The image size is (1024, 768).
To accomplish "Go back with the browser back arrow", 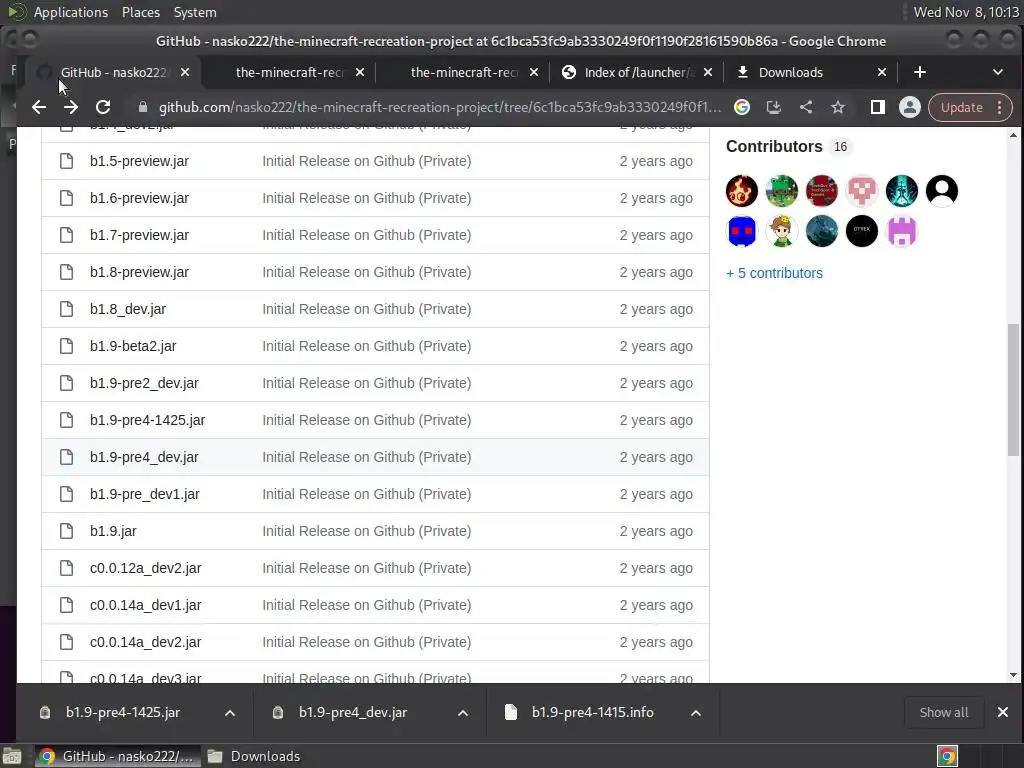I will (x=39, y=108).
